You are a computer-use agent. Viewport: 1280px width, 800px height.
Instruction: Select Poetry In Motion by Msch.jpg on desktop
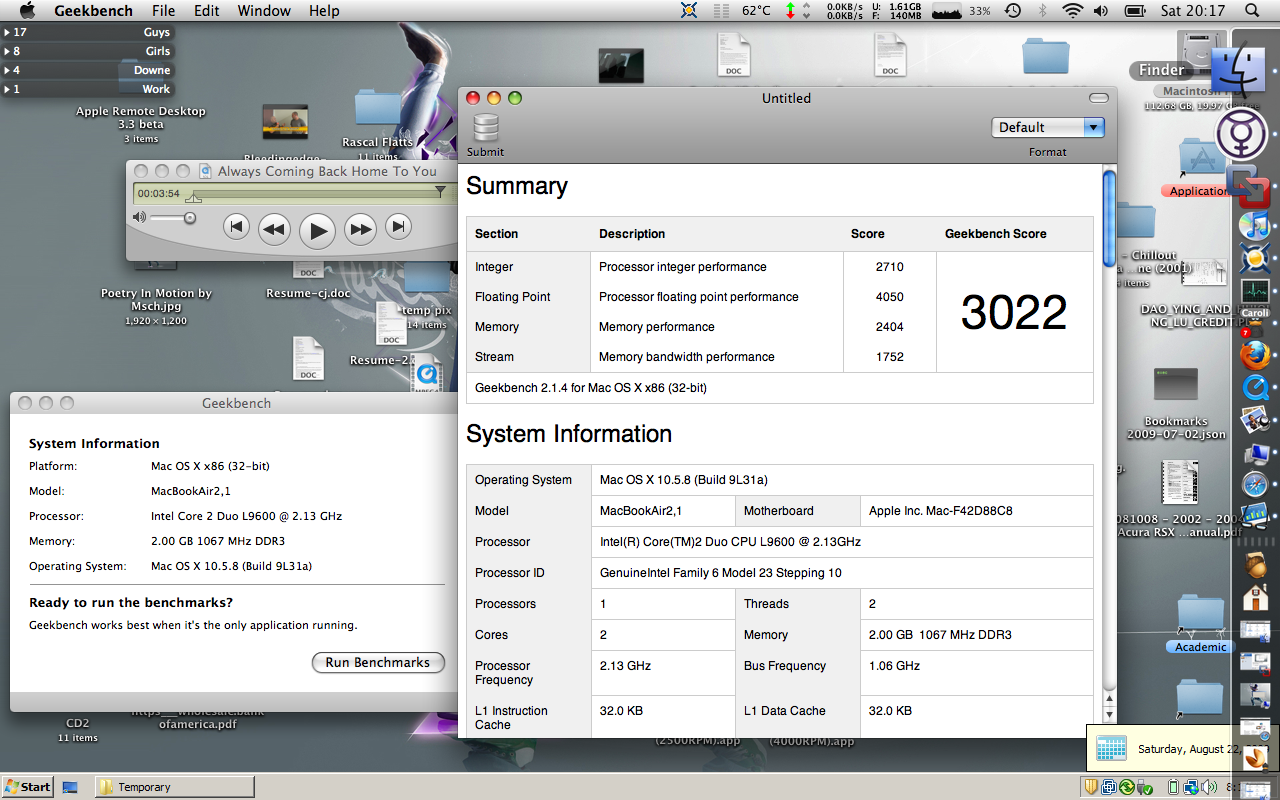[x=157, y=300]
